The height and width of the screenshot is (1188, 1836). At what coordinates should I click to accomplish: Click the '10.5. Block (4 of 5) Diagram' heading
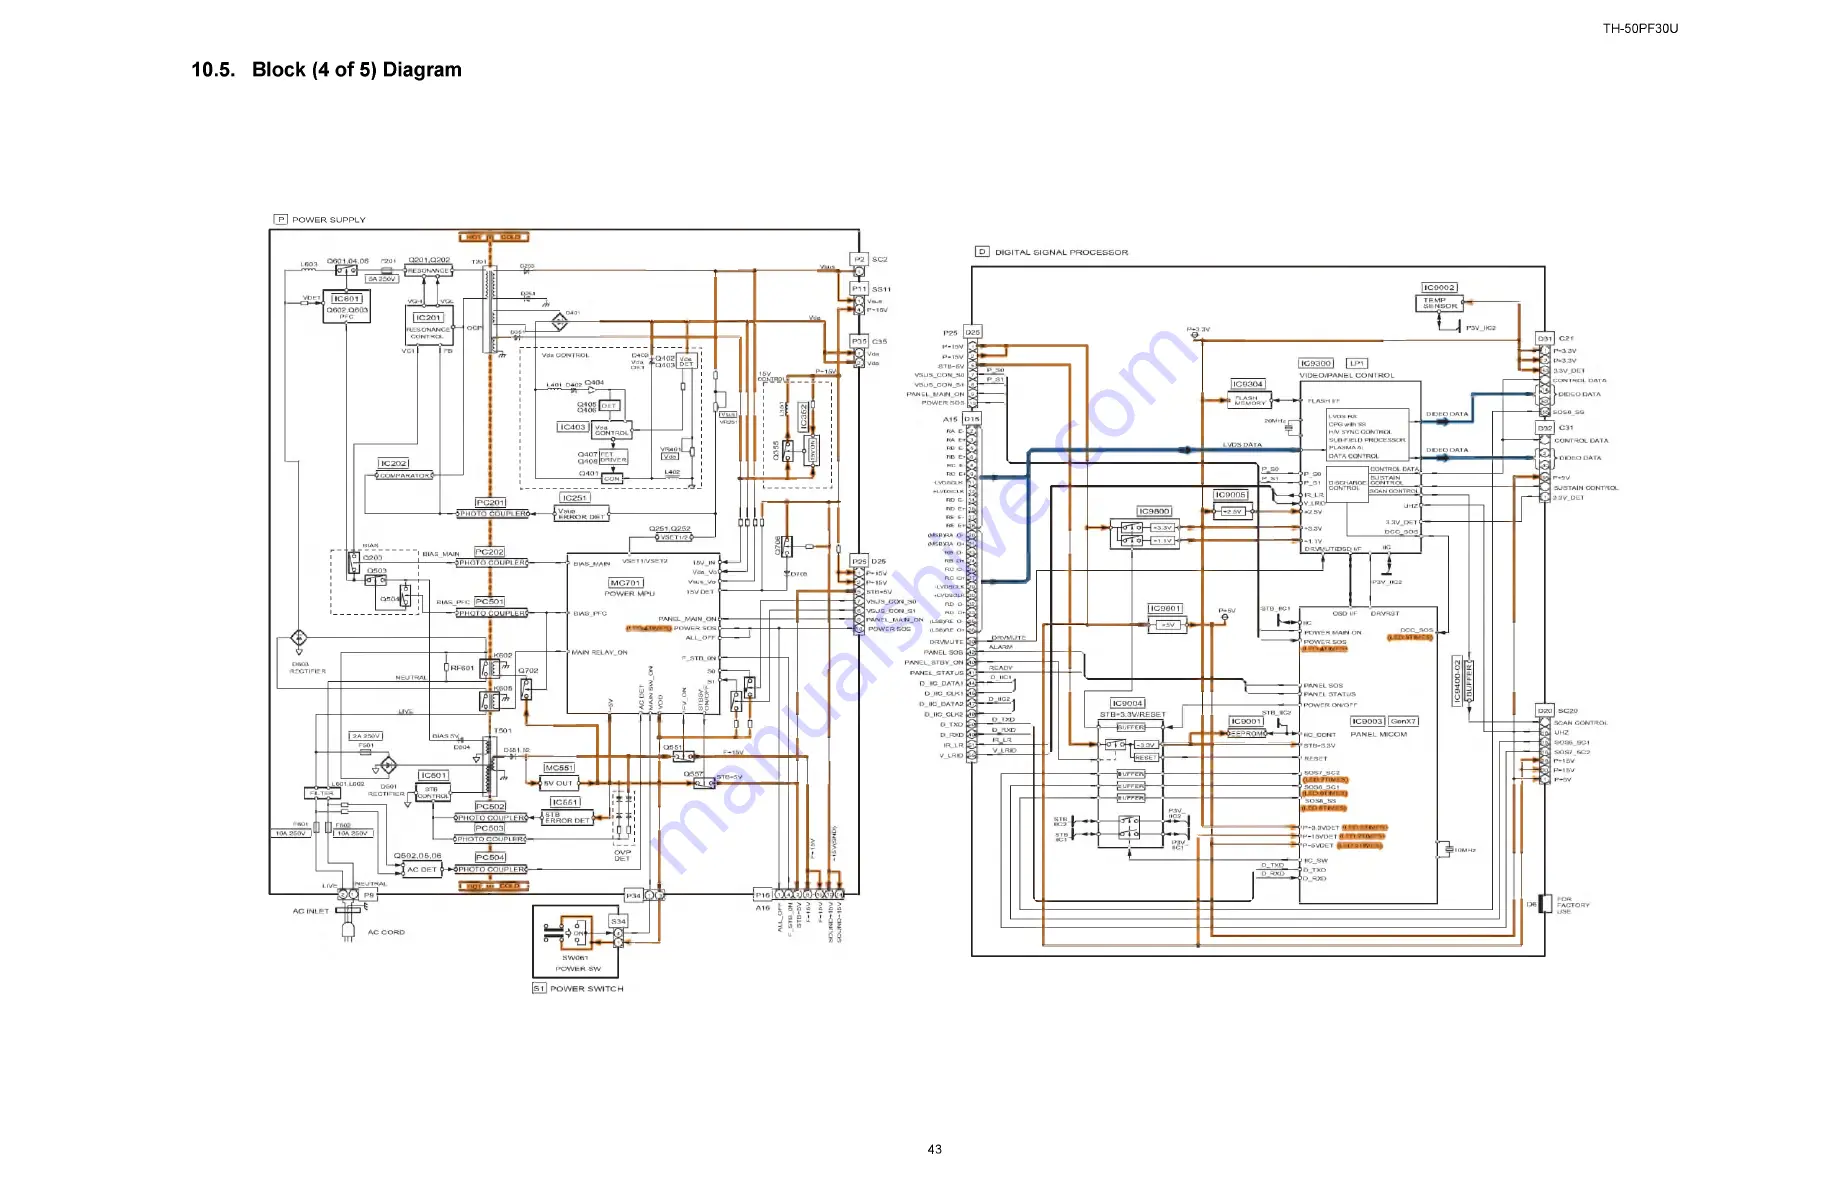326,70
